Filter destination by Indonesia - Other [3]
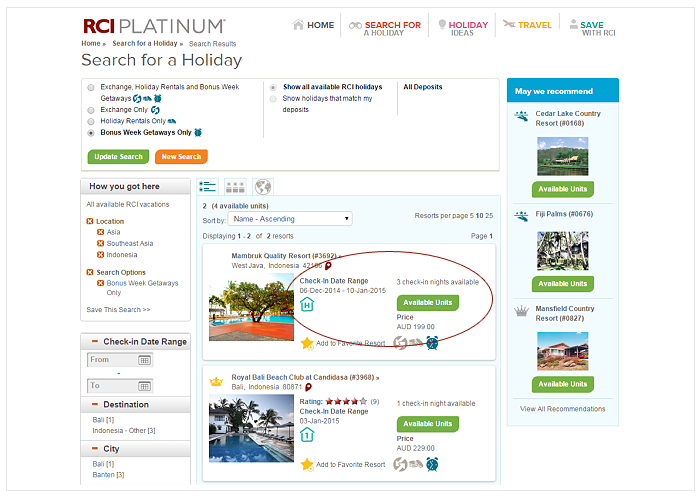 click(x=124, y=431)
